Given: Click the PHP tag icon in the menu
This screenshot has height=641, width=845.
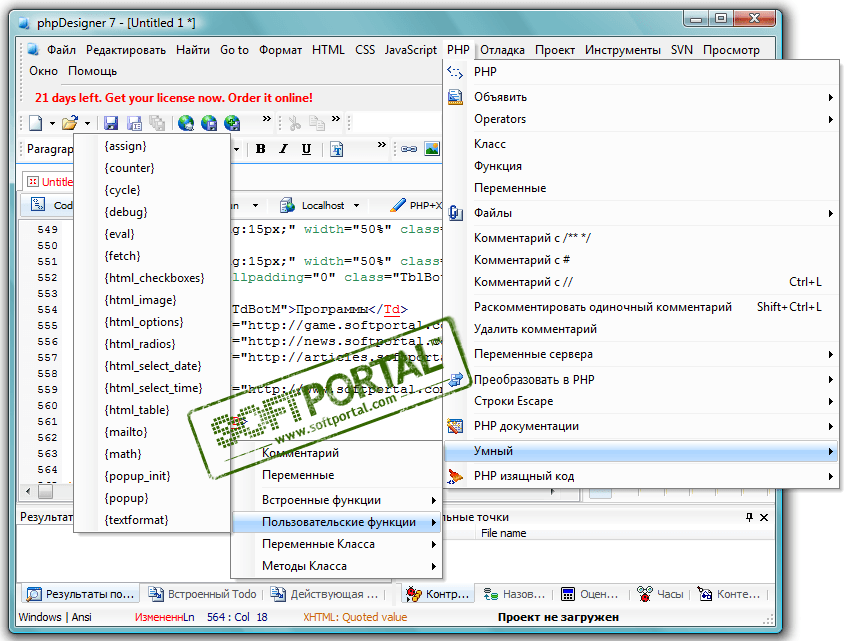Looking at the screenshot, I should point(455,72).
